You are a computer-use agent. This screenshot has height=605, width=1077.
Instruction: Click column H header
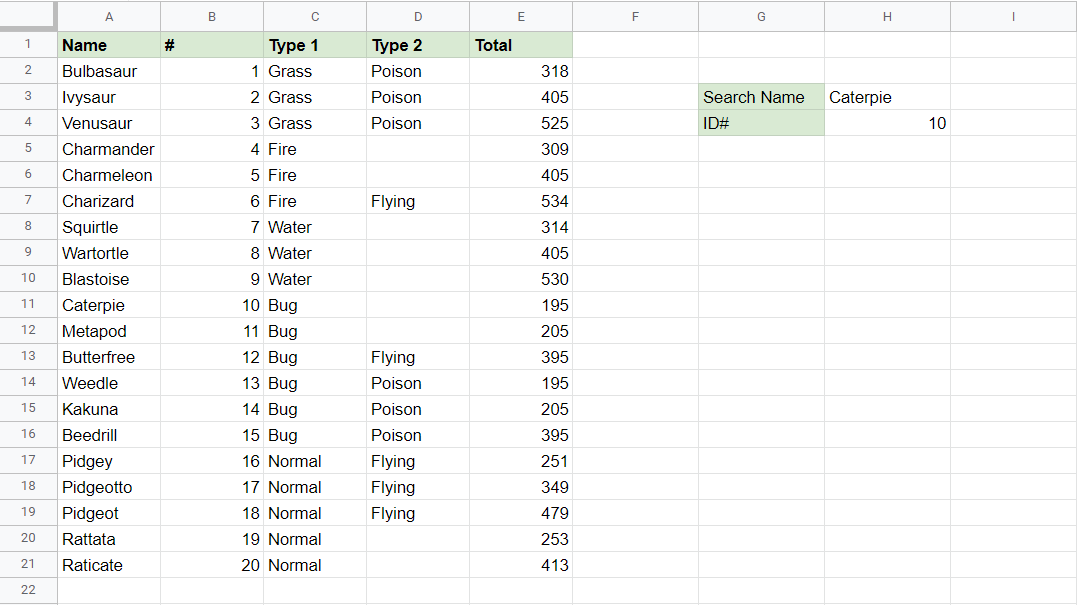click(x=887, y=16)
